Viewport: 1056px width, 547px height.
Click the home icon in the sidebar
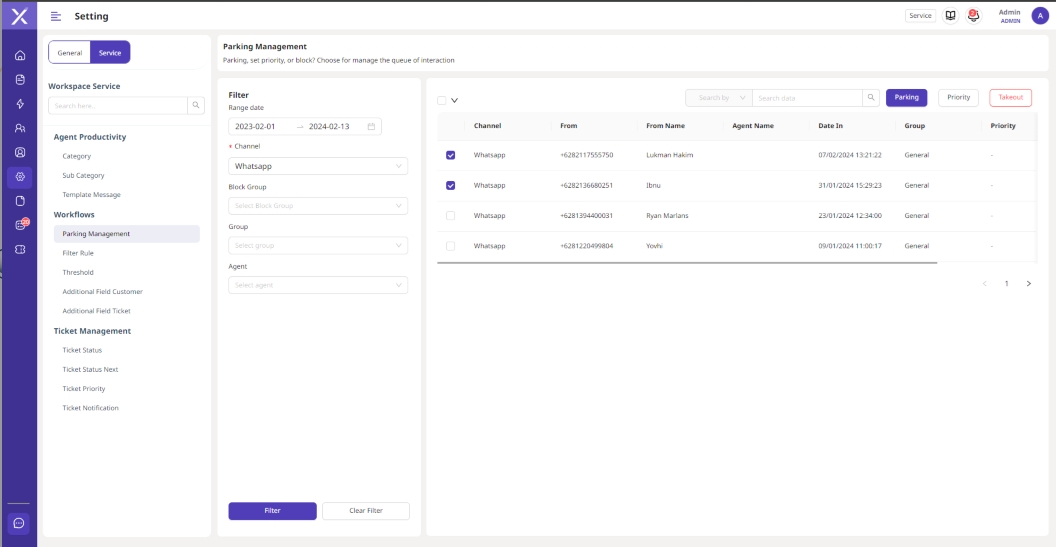coord(20,55)
